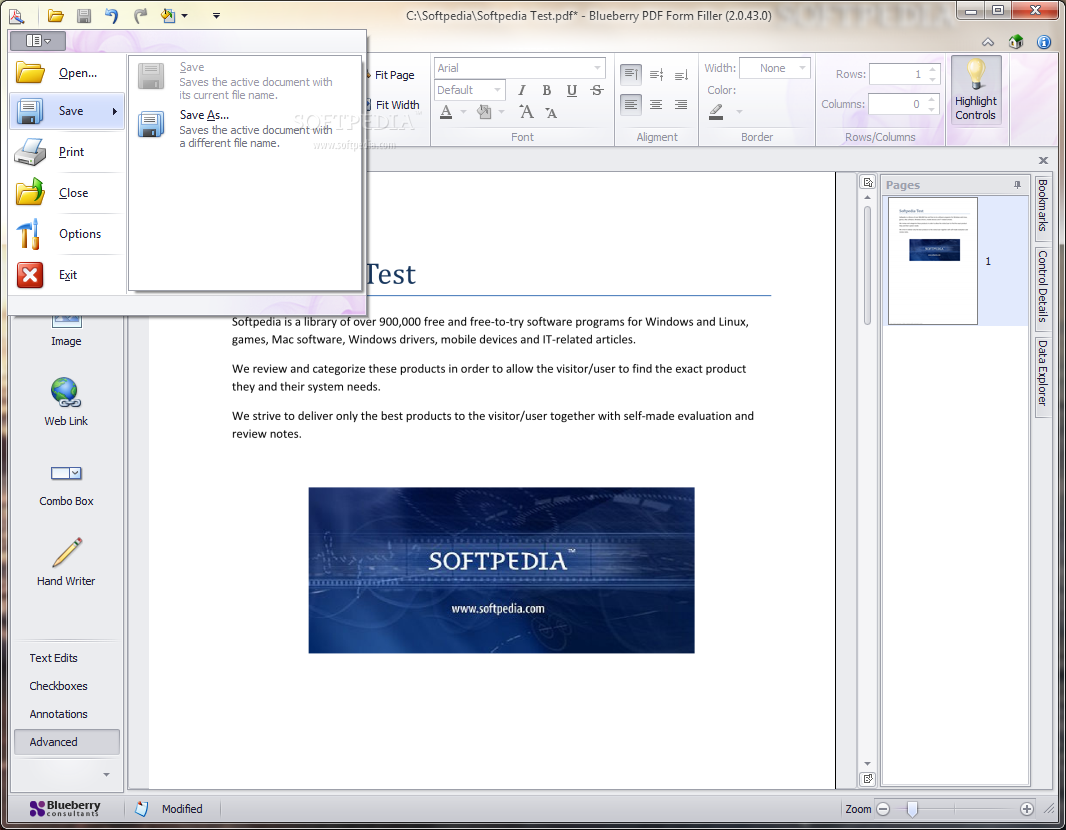
Task: Click the background fill color icon
Action: click(x=484, y=111)
